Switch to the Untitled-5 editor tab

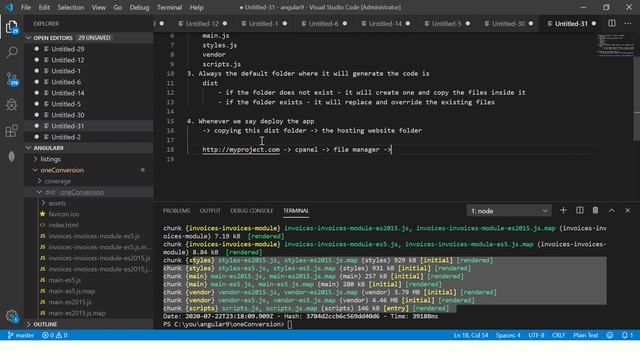(447, 24)
